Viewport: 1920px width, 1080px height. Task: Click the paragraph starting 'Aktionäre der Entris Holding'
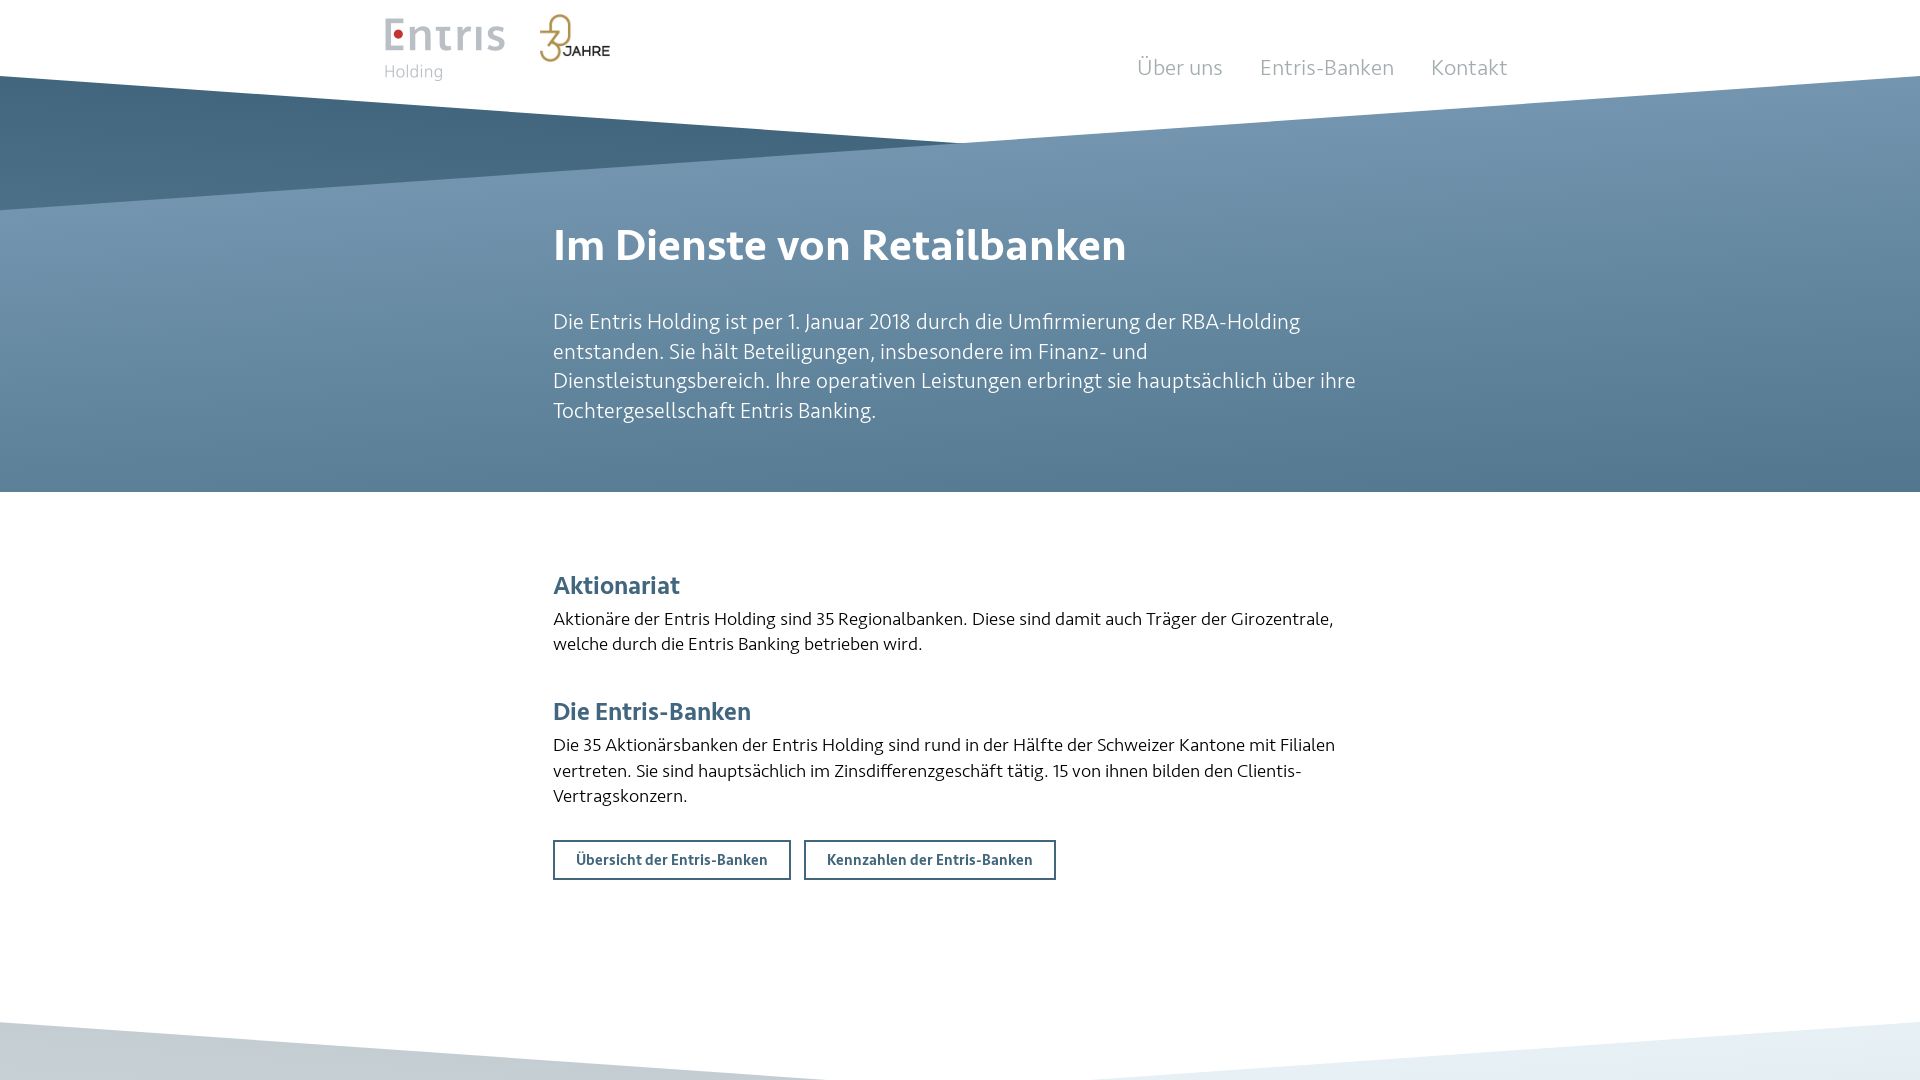coord(943,631)
